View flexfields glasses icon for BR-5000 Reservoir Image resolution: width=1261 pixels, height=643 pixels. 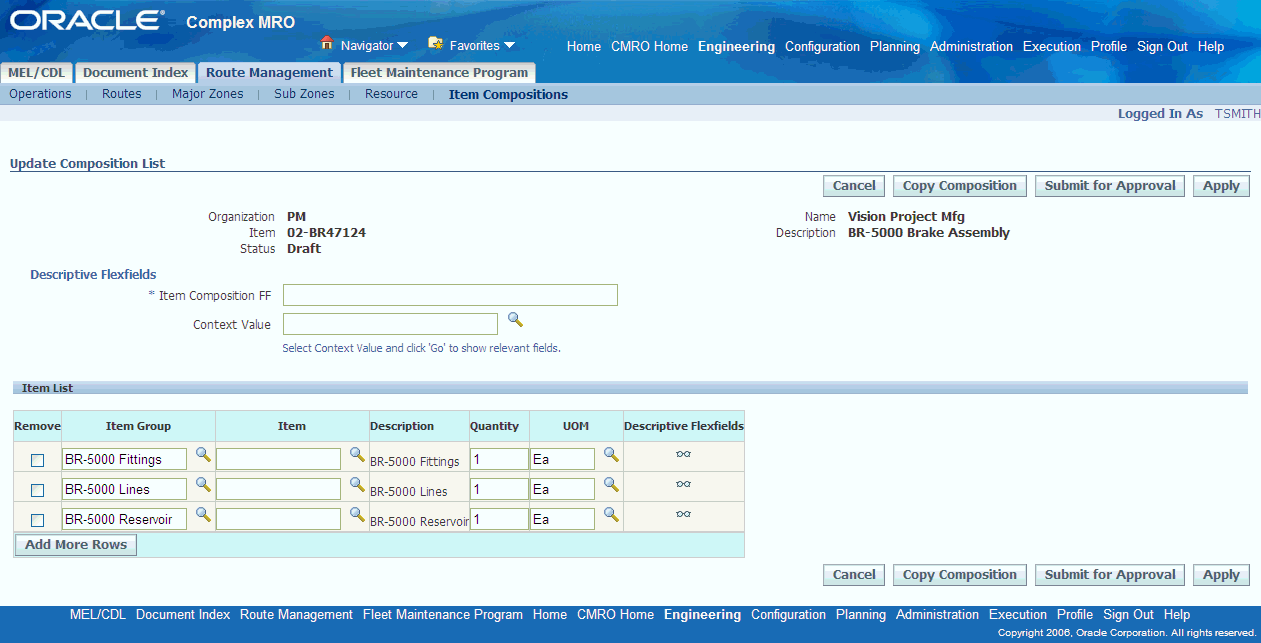[683, 514]
